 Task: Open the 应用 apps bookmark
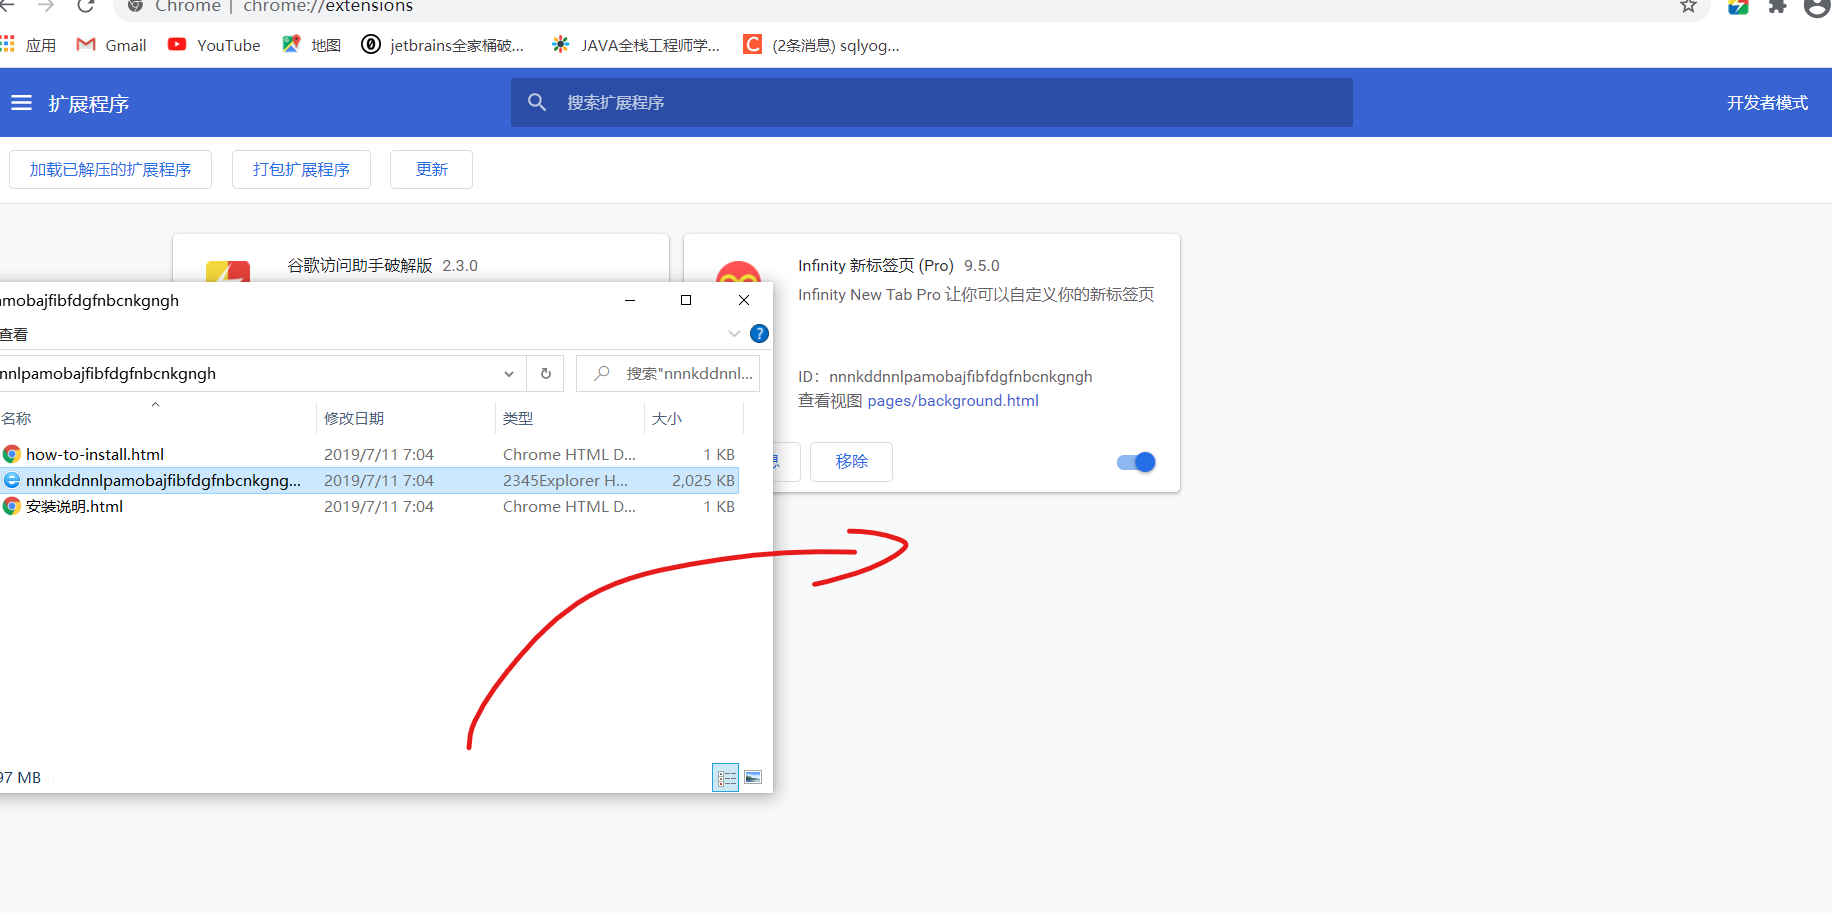tap(28, 45)
